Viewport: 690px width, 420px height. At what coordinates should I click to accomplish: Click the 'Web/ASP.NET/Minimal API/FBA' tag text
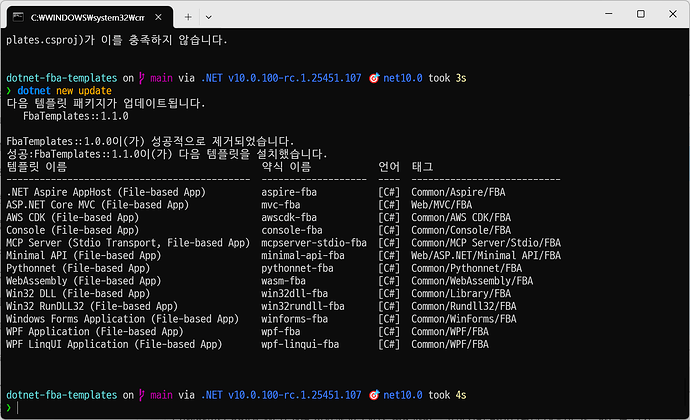pyautogui.click(x=485, y=255)
